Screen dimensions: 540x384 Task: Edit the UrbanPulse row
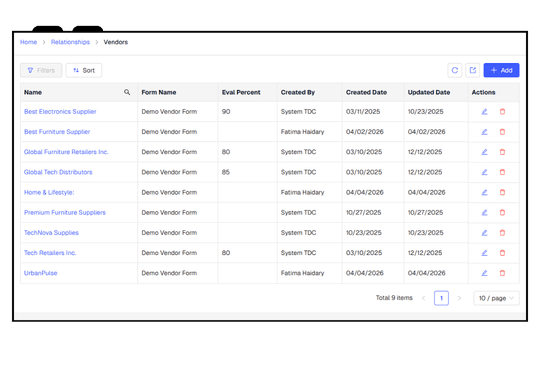point(484,273)
